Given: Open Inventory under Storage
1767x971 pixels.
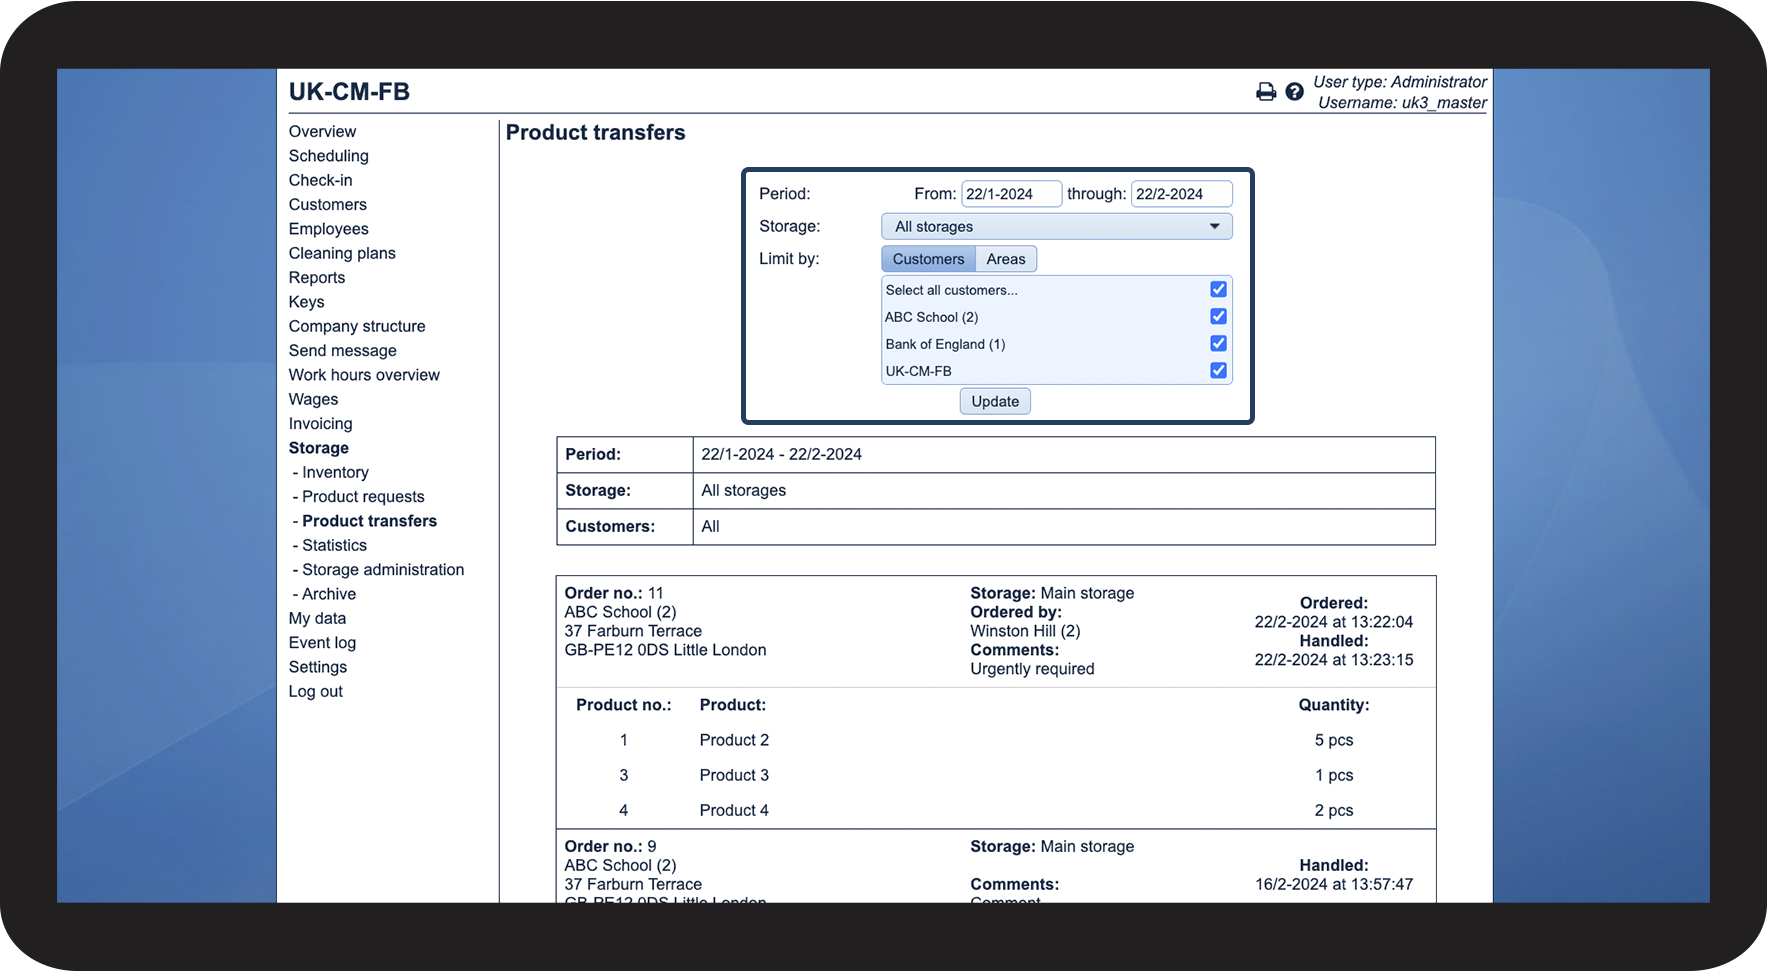Looking at the screenshot, I should pos(335,473).
